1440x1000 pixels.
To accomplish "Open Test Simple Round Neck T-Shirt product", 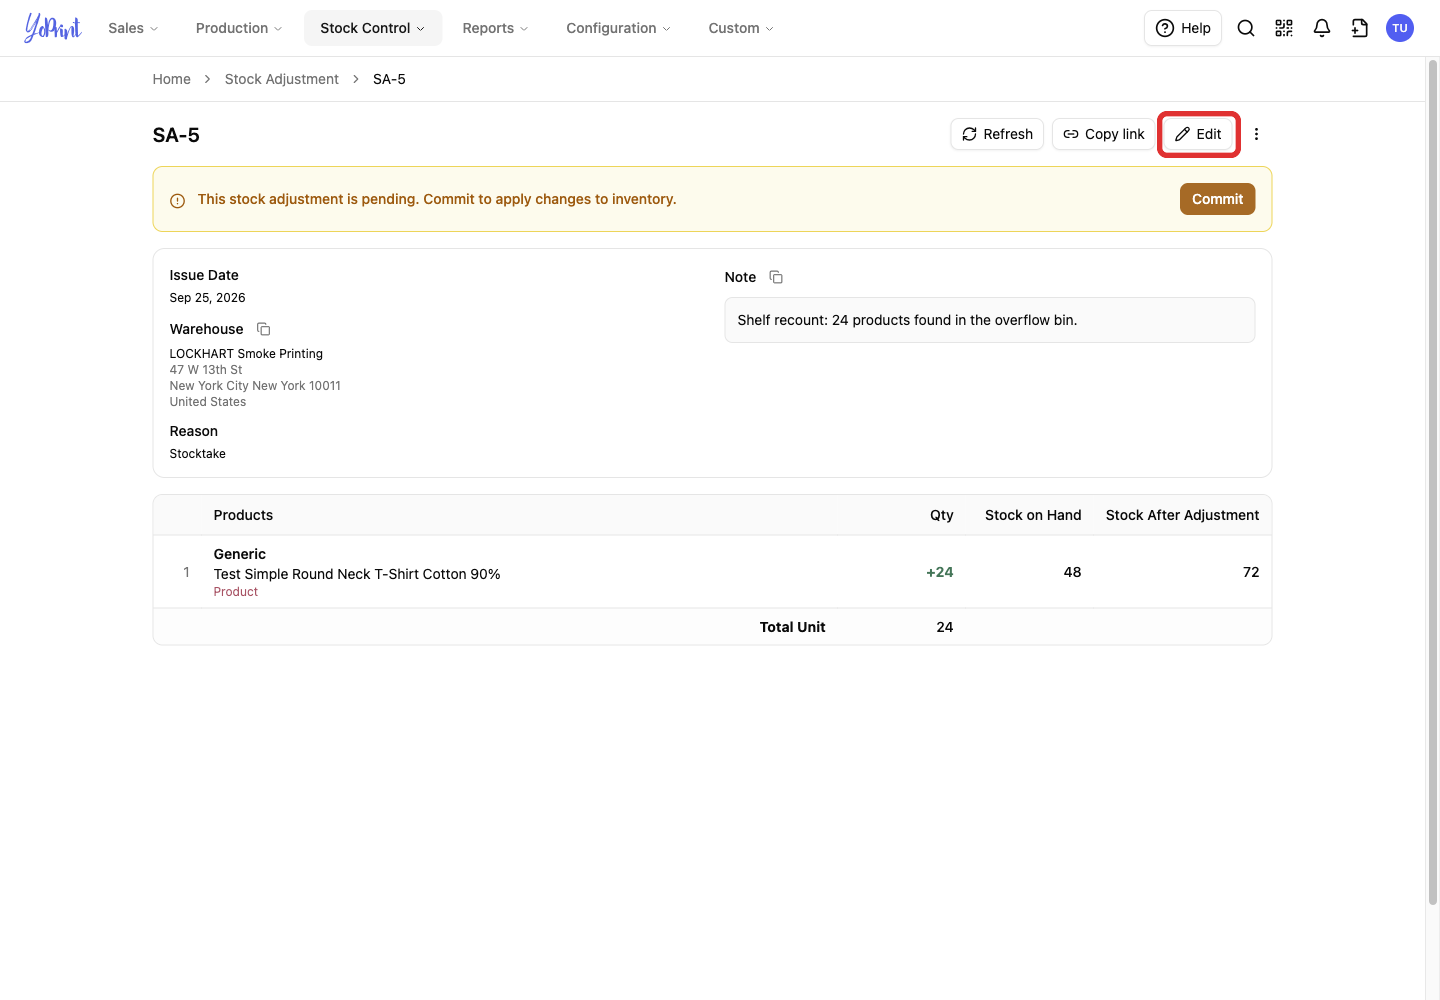I will [357, 574].
